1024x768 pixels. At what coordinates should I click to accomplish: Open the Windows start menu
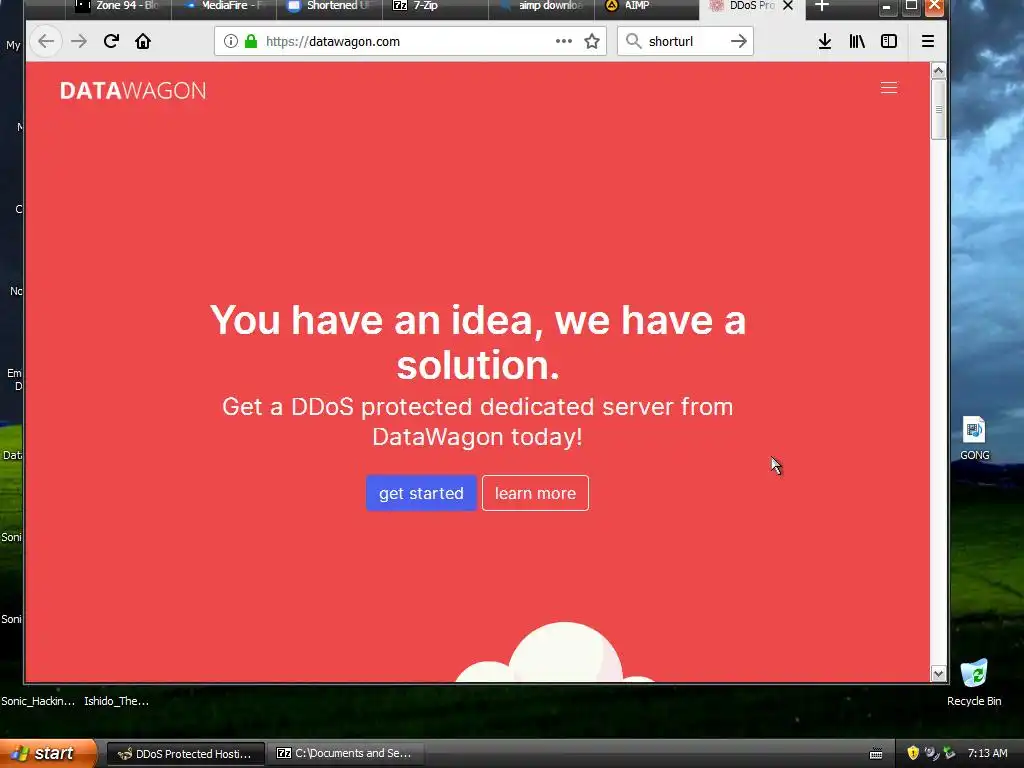coord(48,753)
